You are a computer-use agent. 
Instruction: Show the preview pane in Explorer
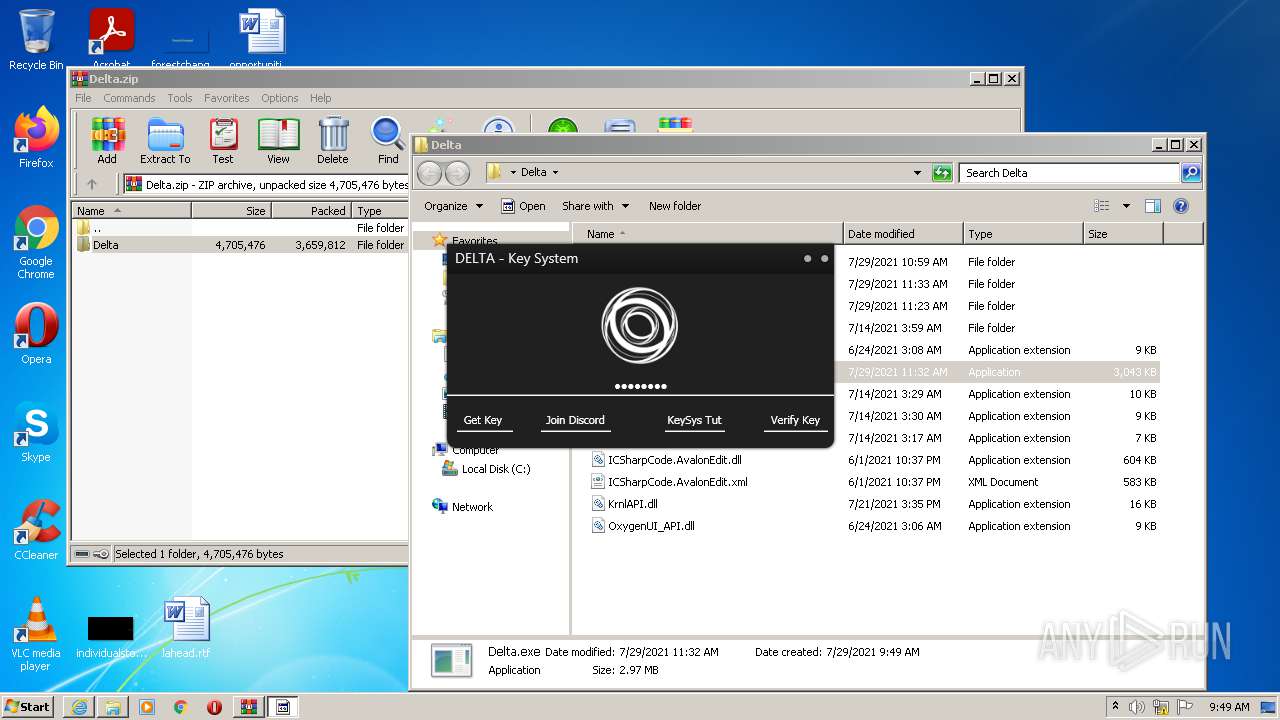coord(1153,206)
